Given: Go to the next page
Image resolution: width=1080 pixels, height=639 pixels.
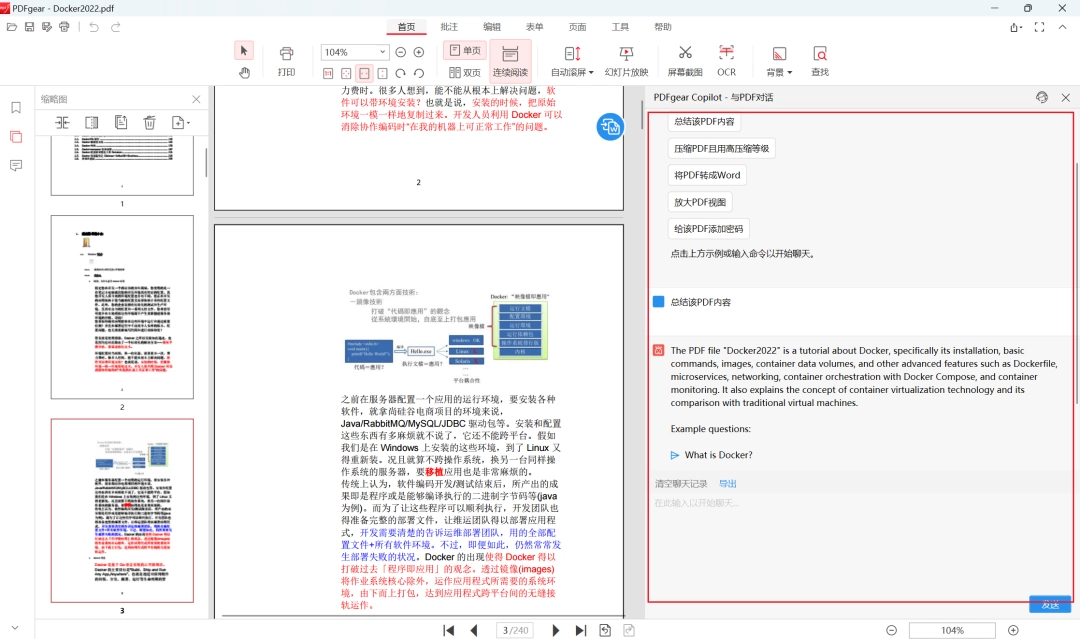Looking at the screenshot, I should (x=555, y=630).
